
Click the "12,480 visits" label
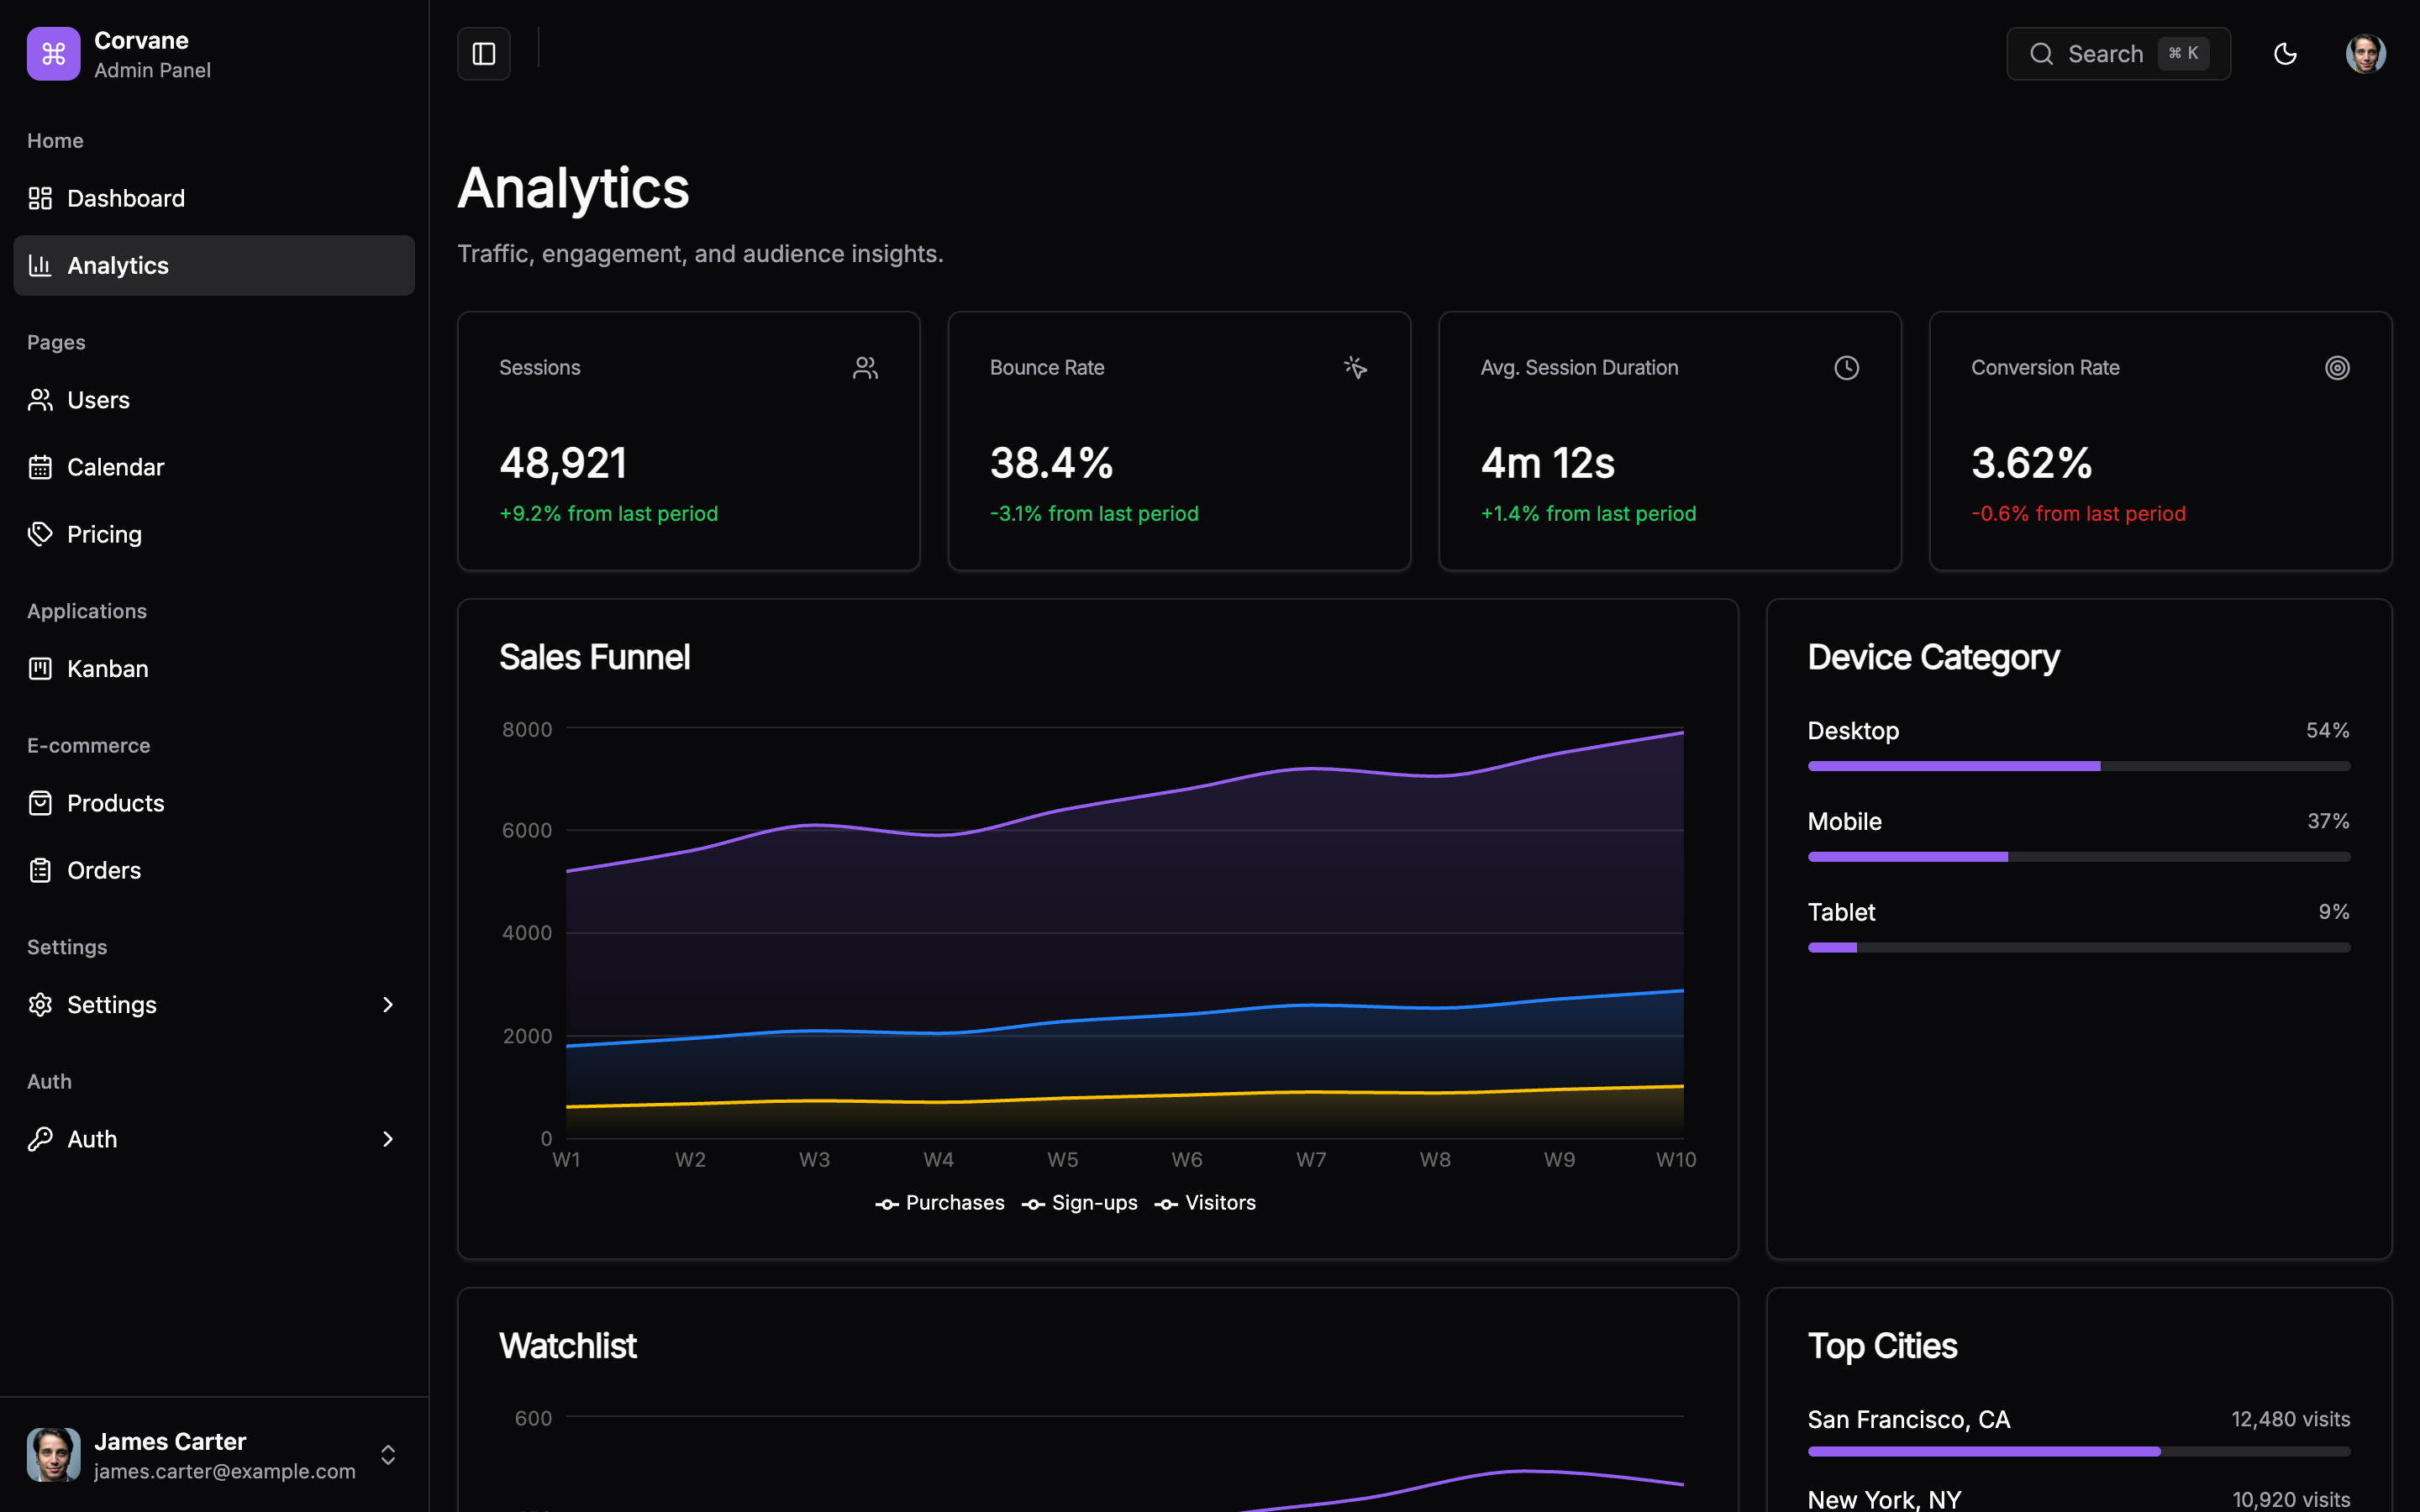click(x=2291, y=1419)
